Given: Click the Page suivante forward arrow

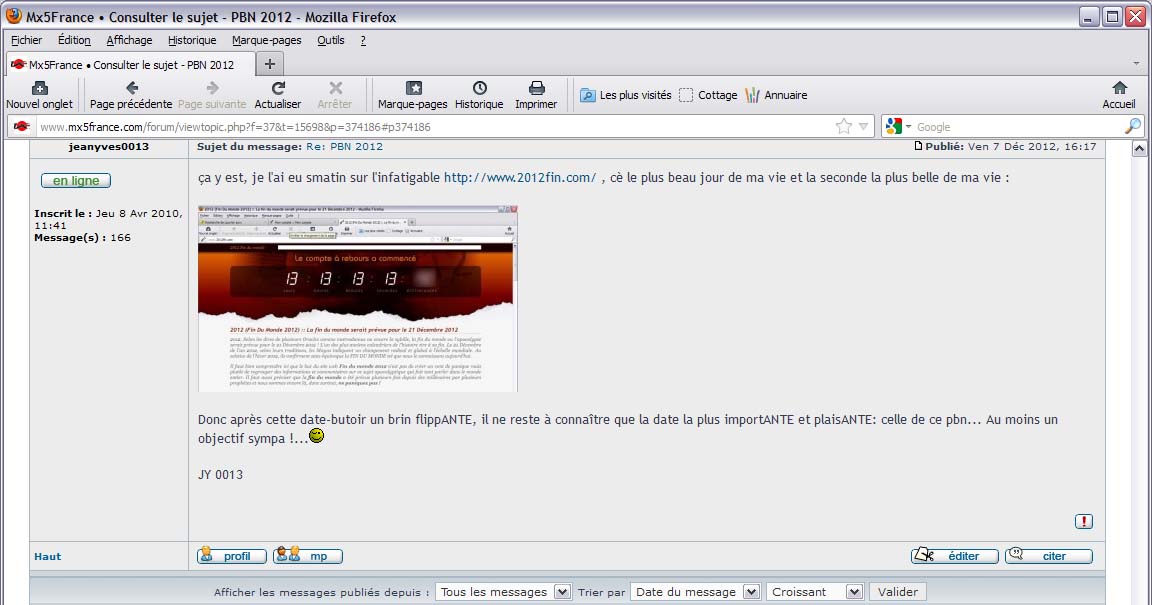Looking at the screenshot, I should click(x=212, y=88).
